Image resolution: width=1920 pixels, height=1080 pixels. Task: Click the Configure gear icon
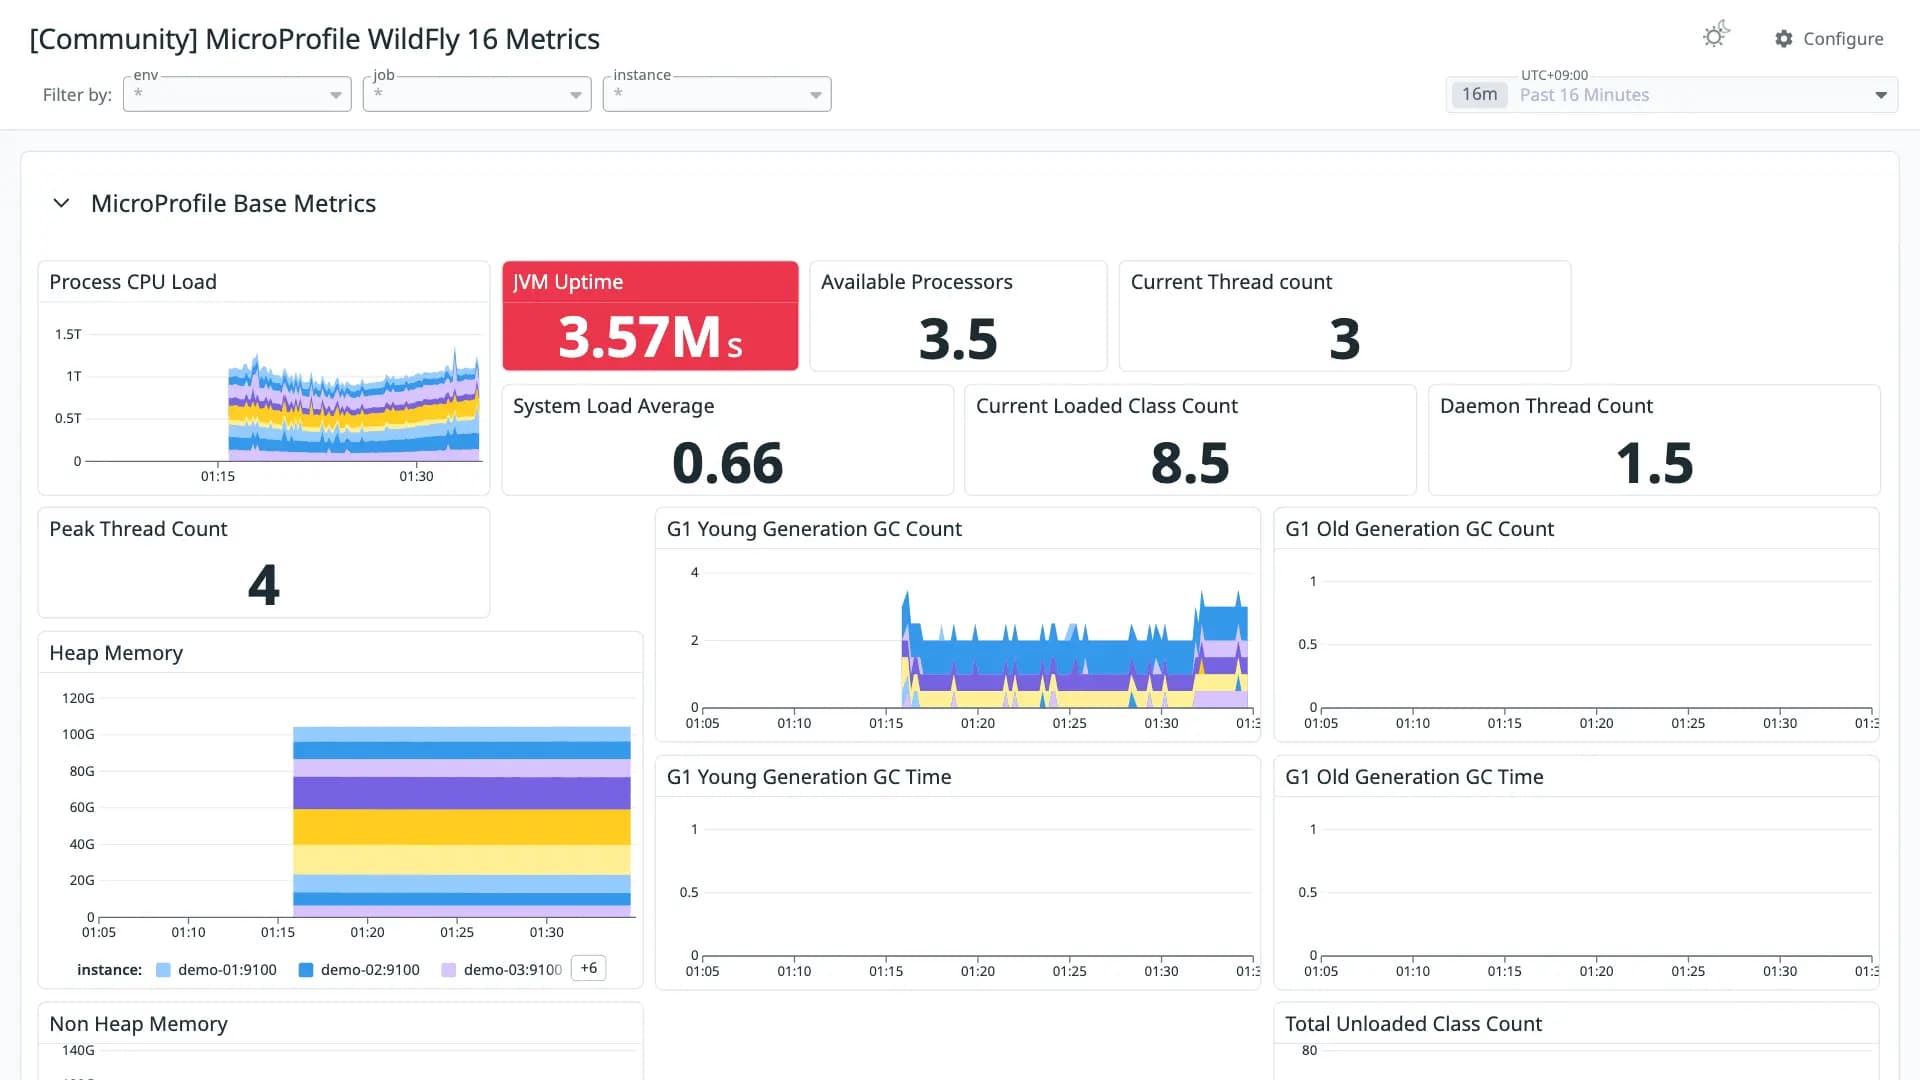point(1784,39)
